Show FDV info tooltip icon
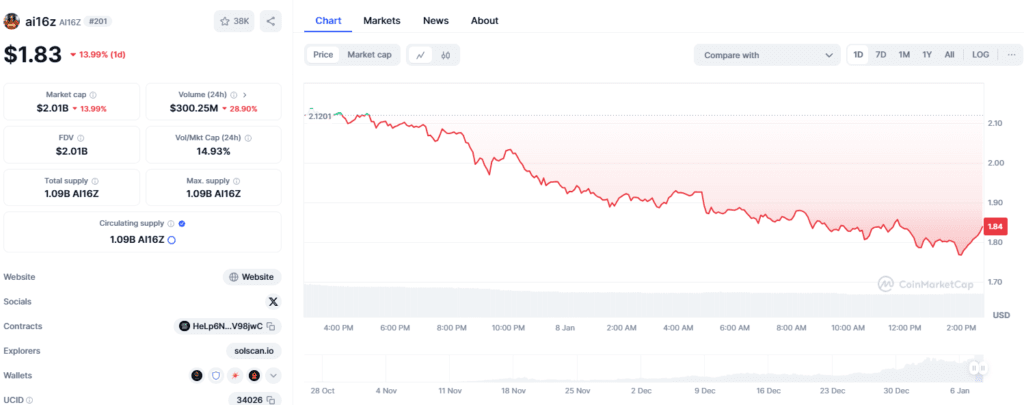The width and height of the screenshot is (1024, 405). [80, 138]
